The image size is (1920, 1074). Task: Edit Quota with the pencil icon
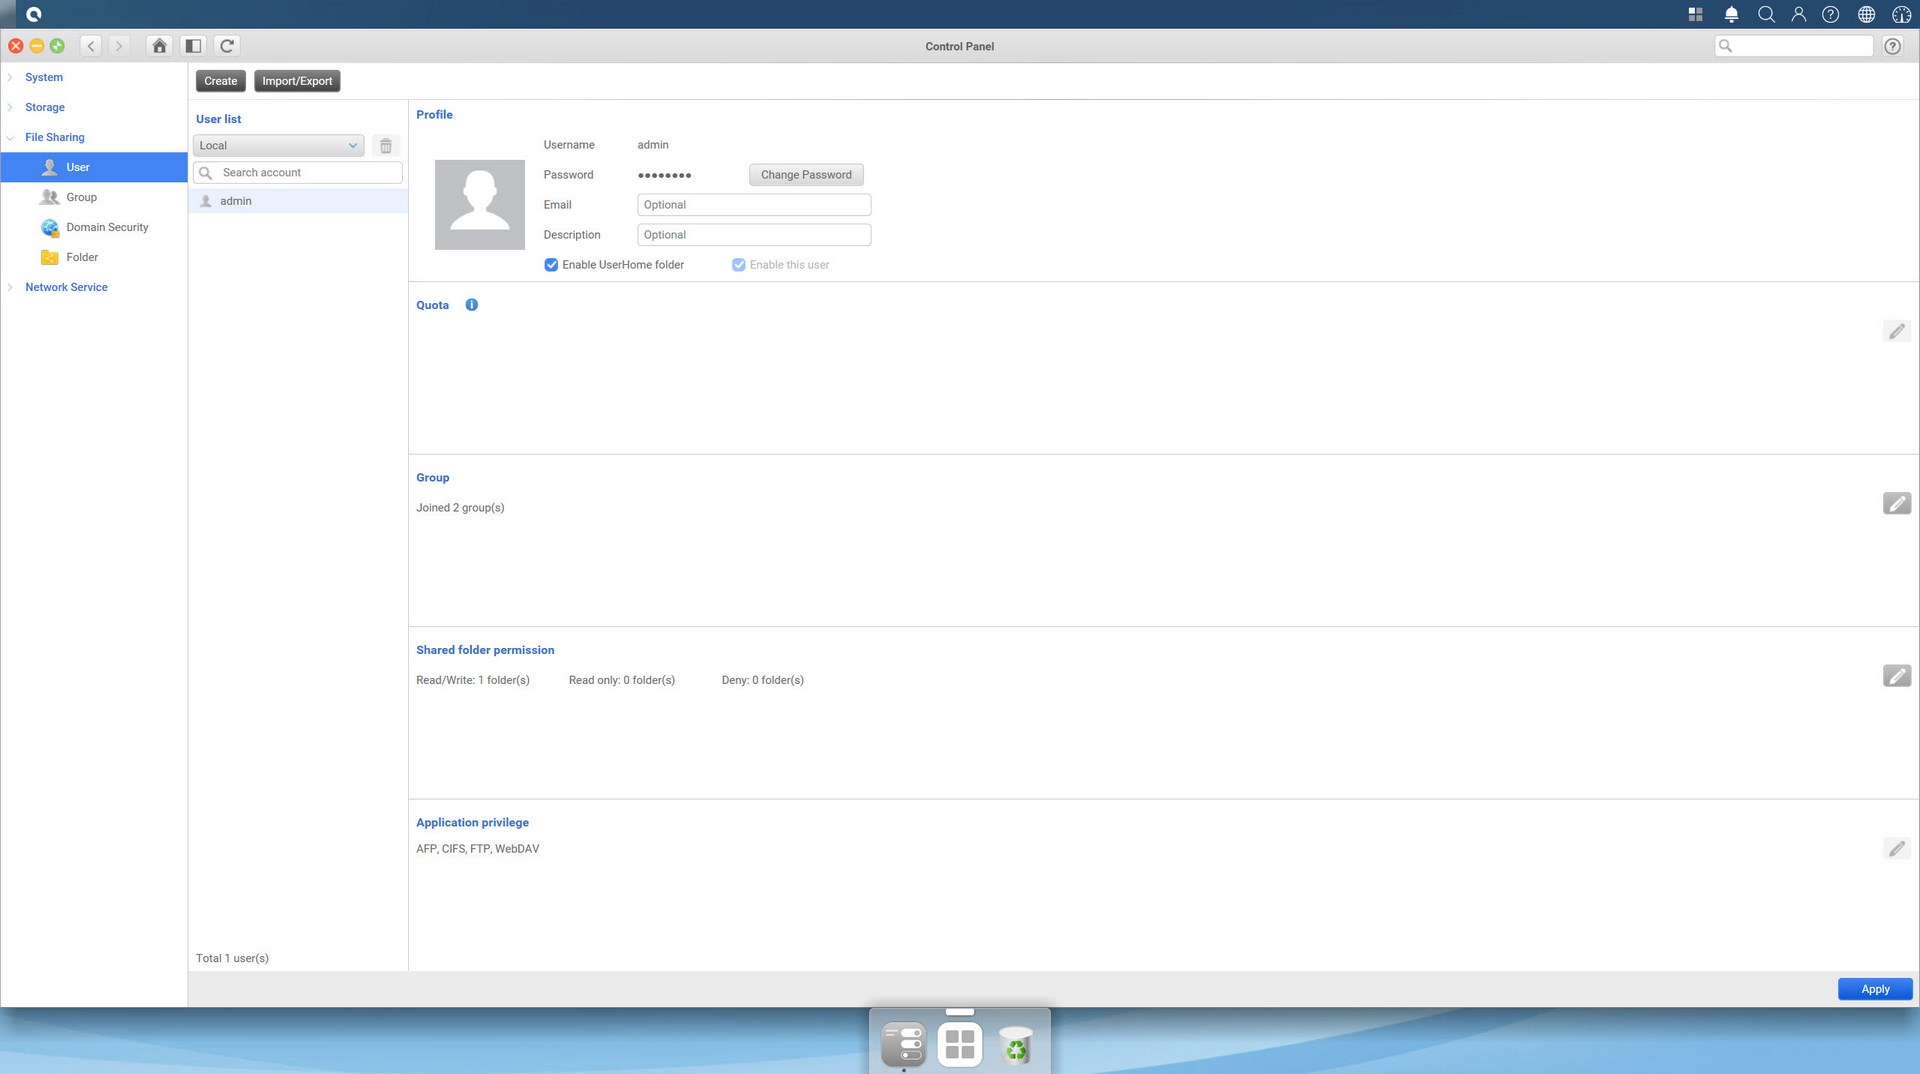(x=1897, y=331)
